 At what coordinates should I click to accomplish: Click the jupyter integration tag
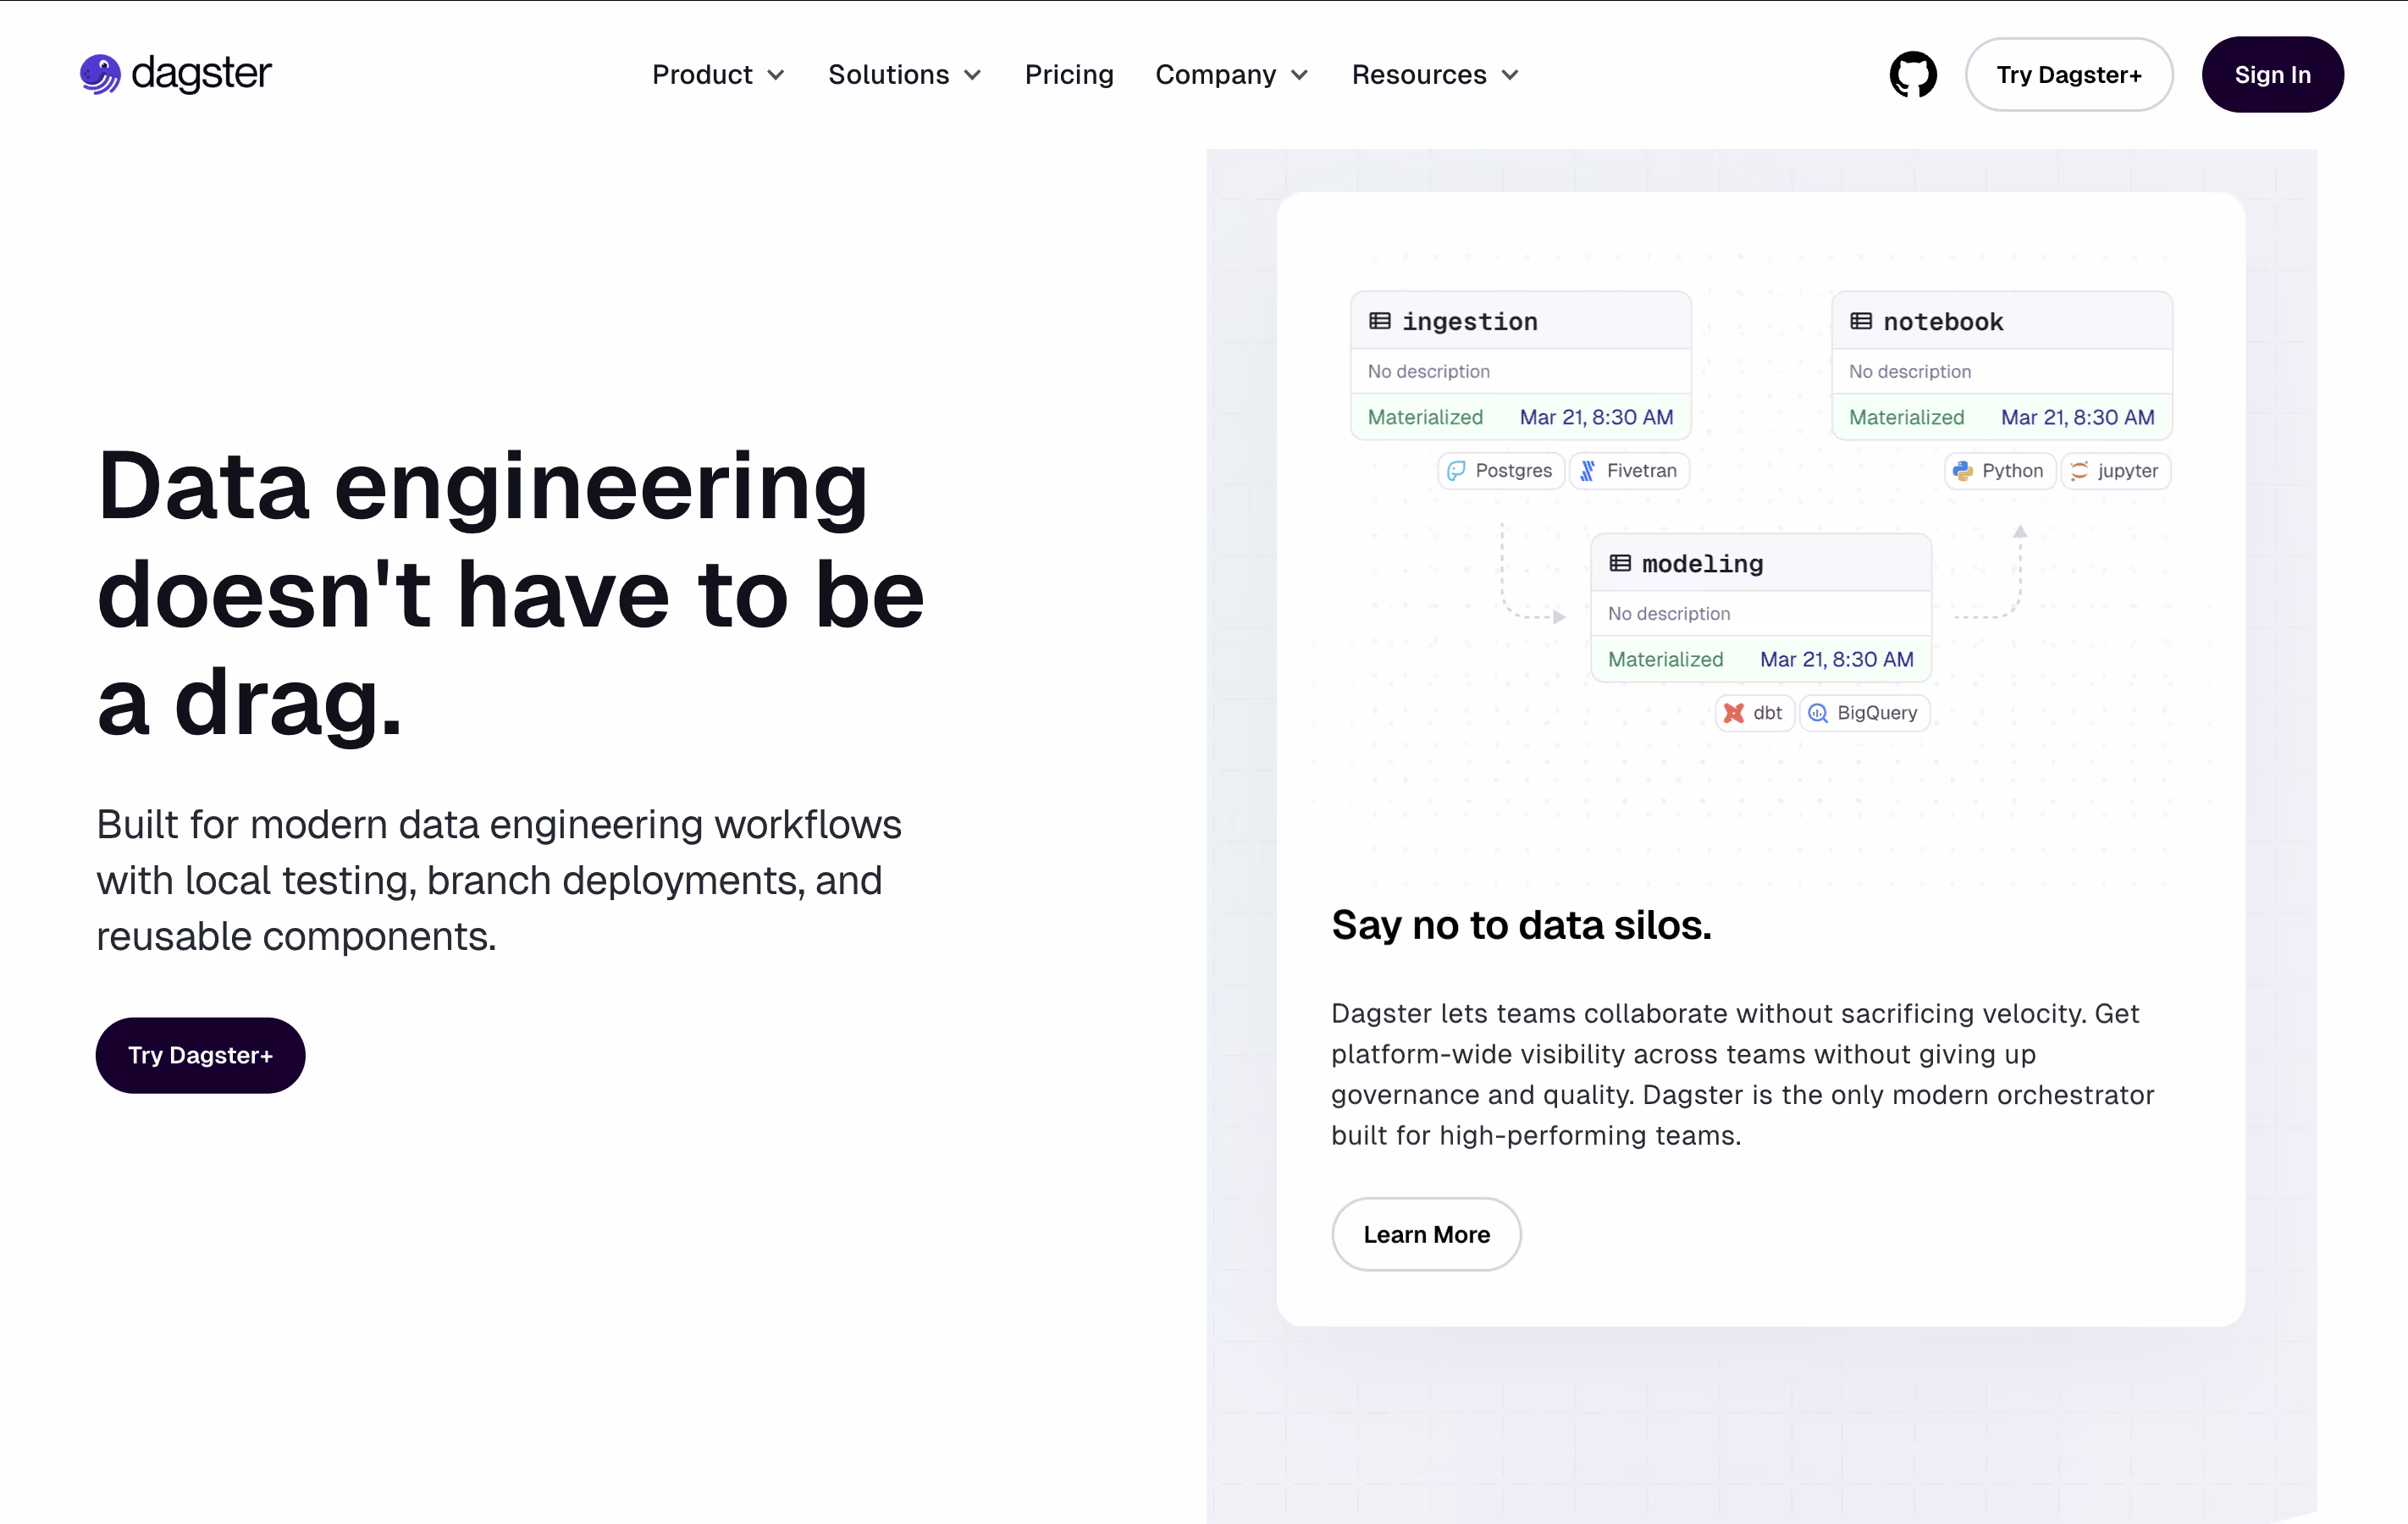tap(2115, 470)
